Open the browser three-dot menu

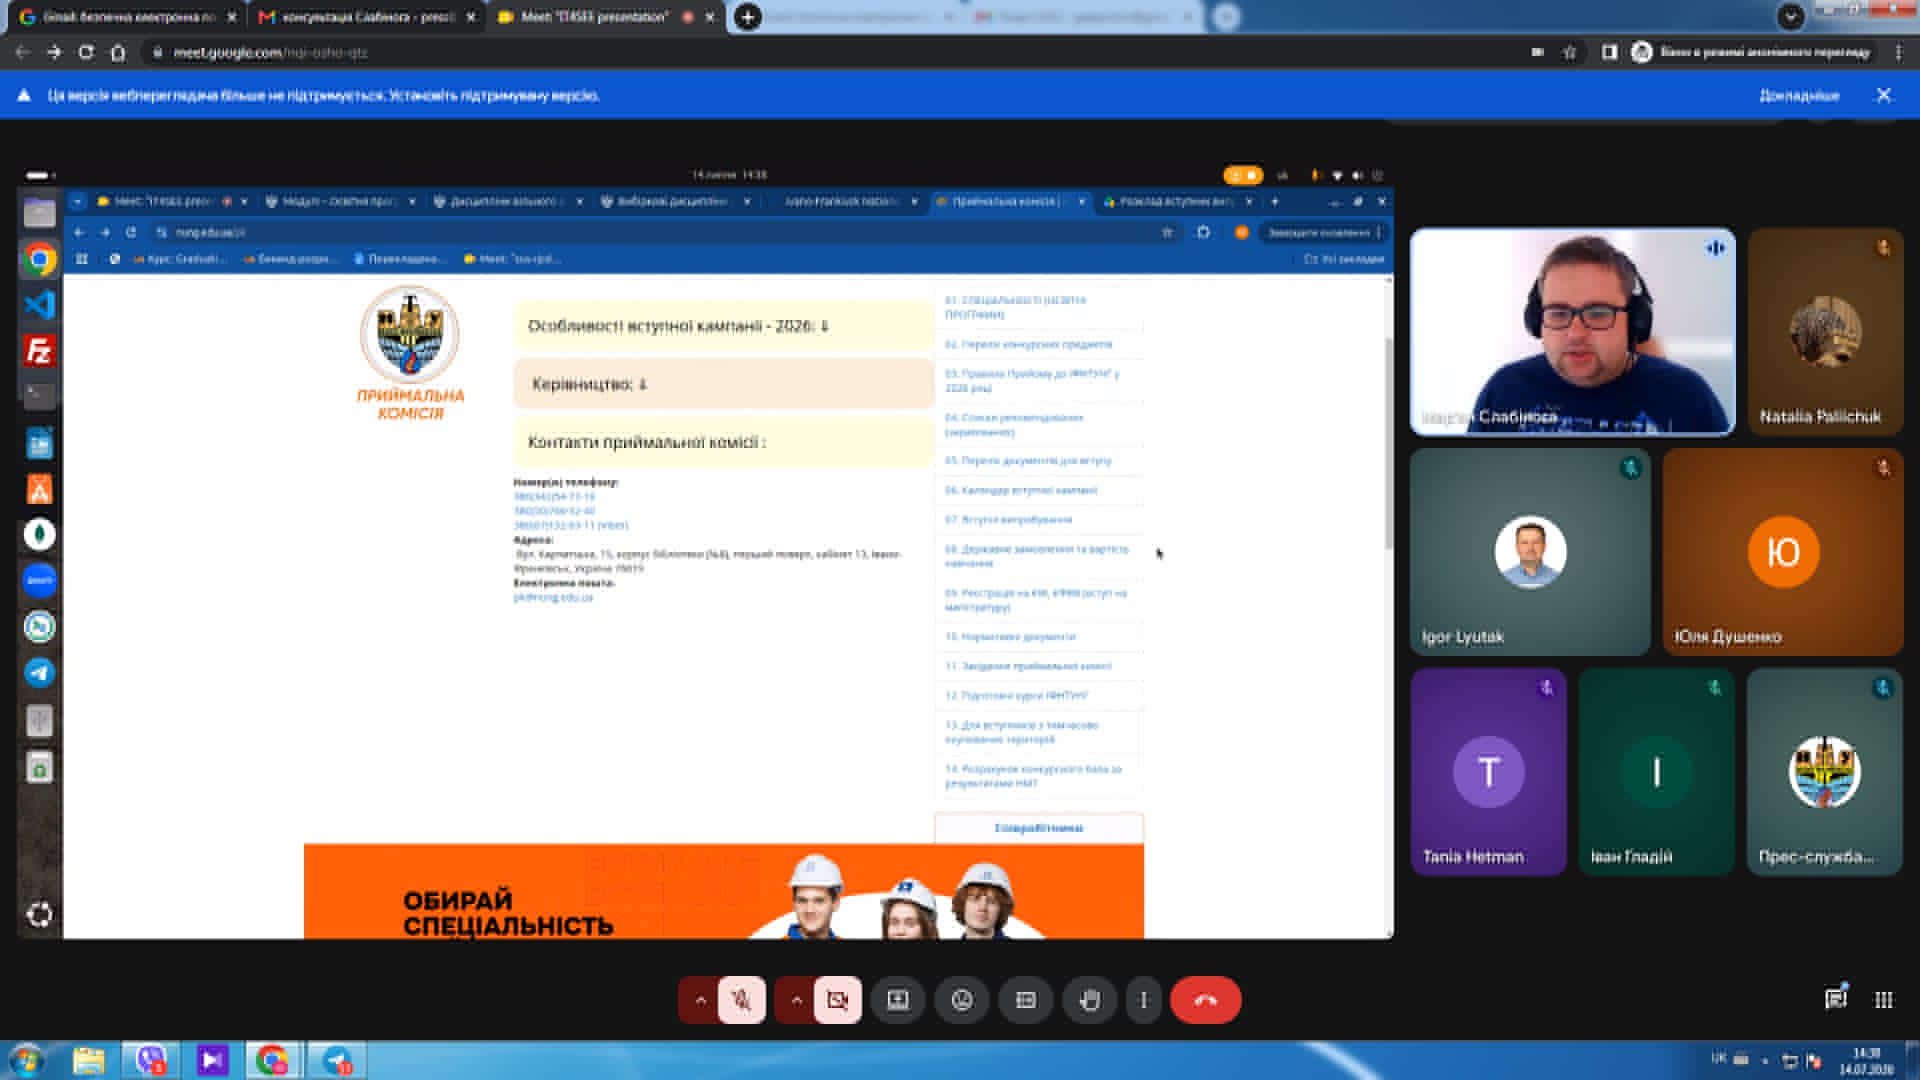1899,52
